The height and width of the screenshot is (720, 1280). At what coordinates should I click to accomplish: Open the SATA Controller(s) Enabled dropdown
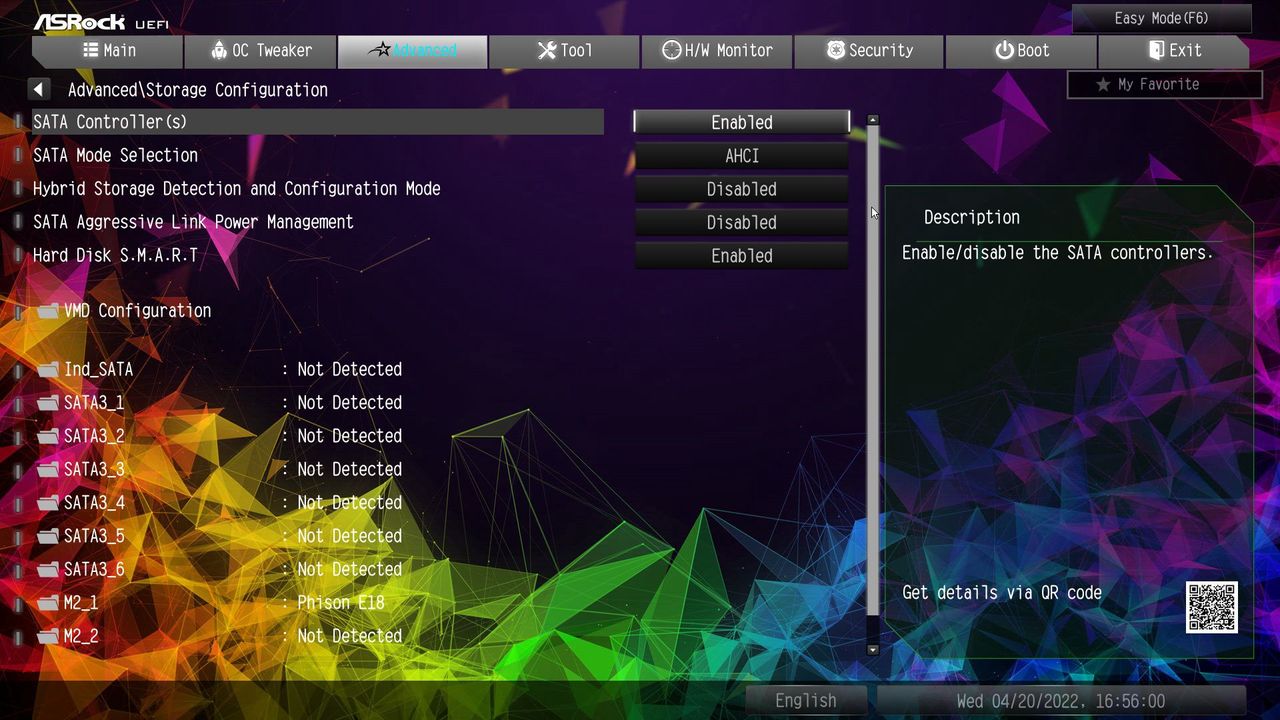click(x=742, y=122)
